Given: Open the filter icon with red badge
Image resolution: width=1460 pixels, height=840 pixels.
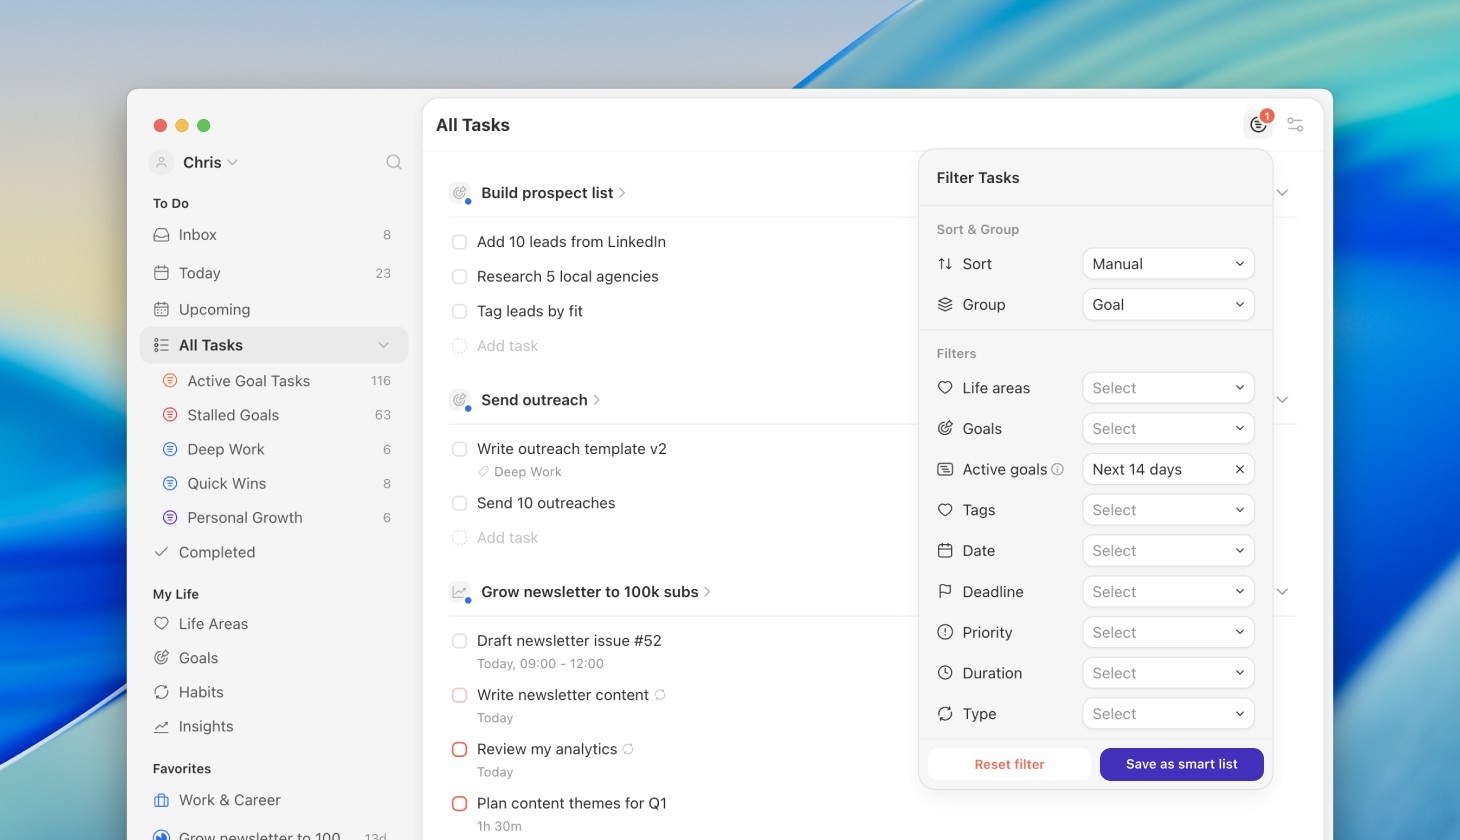Looking at the screenshot, I should pyautogui.click(x=1259, y=124).
